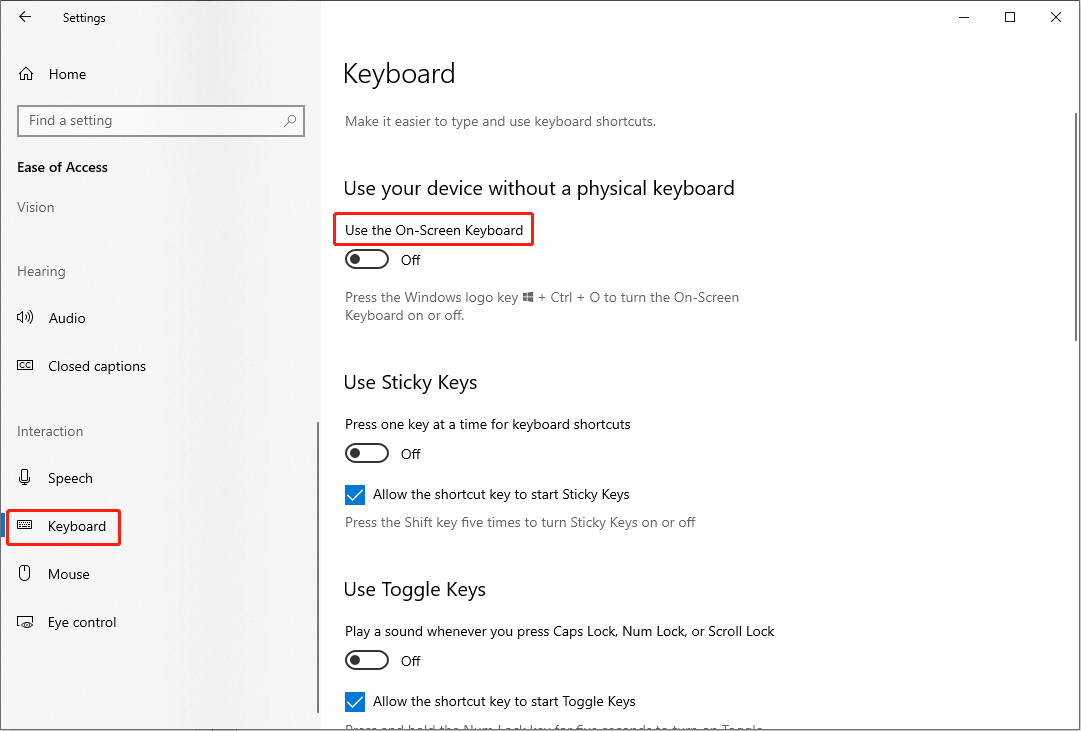Screen dimensions: 1081x731
Task: Click the Closed captions CC icon
Action: (x=26, y=366)
